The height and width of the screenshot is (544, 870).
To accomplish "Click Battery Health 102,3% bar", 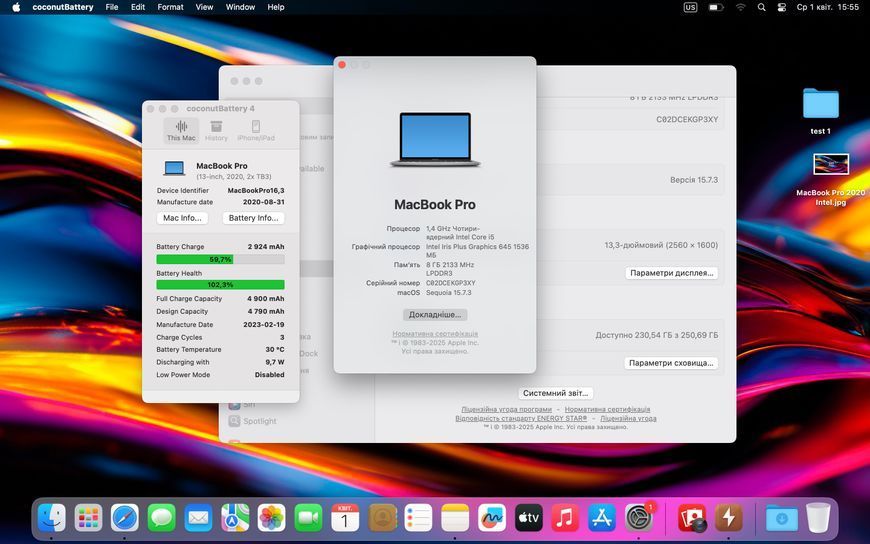I will coord(220,285).
